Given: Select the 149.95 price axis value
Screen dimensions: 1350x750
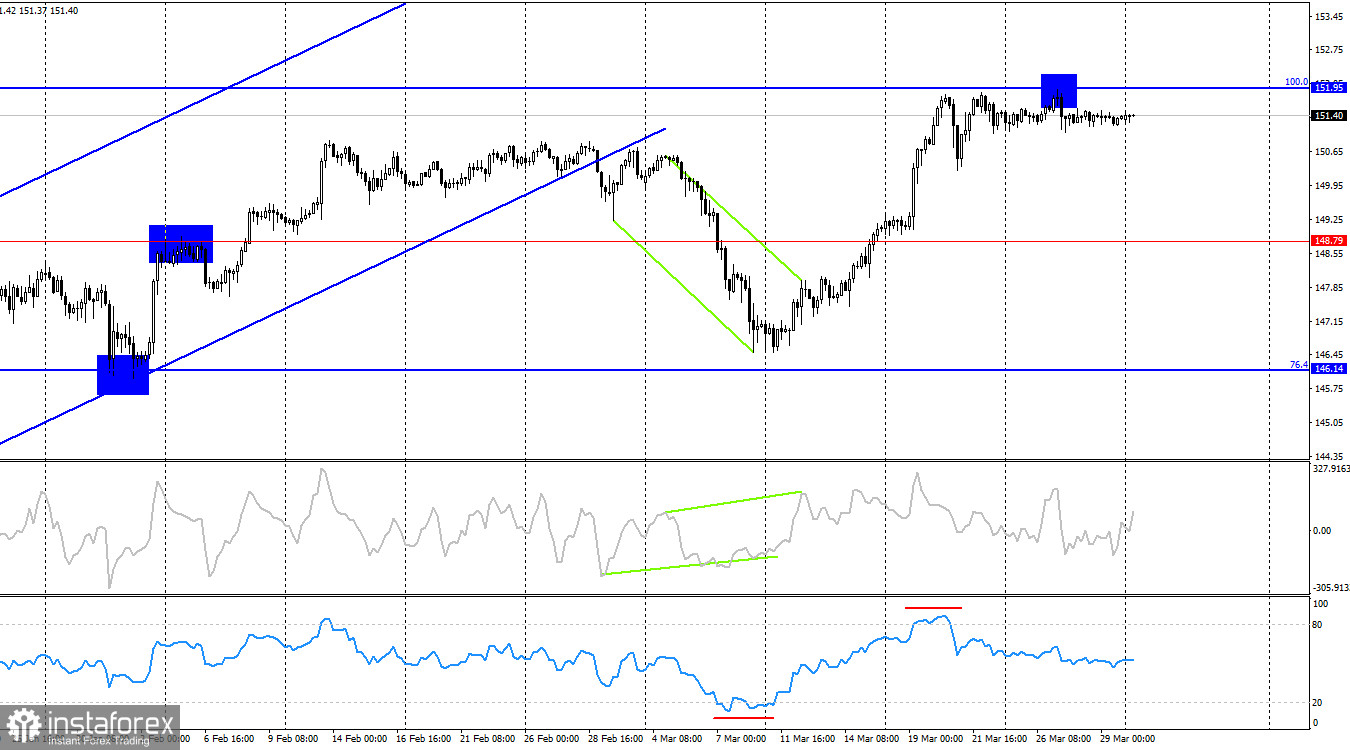Looking at the screenshot, I should (x=1329, y=186).
